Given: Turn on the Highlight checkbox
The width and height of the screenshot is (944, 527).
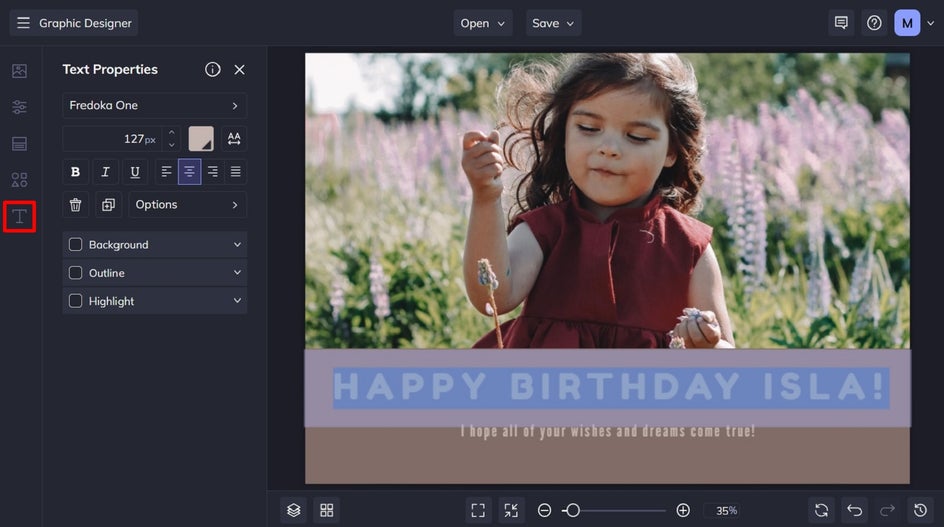Looking at the screenshot, I should 75,301.
